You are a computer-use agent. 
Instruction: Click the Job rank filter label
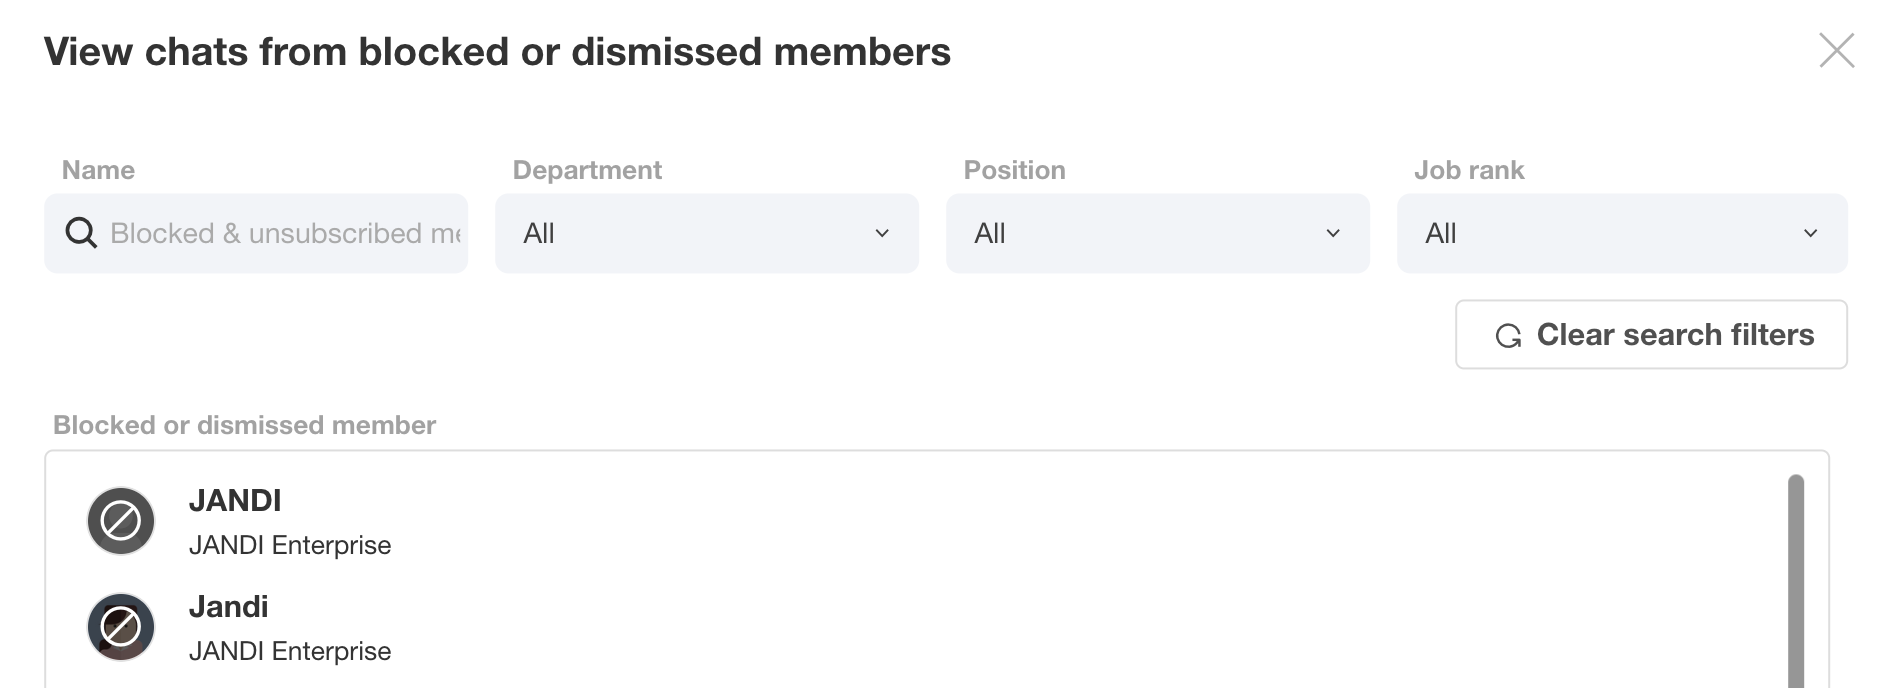[x=1468, y=170]
